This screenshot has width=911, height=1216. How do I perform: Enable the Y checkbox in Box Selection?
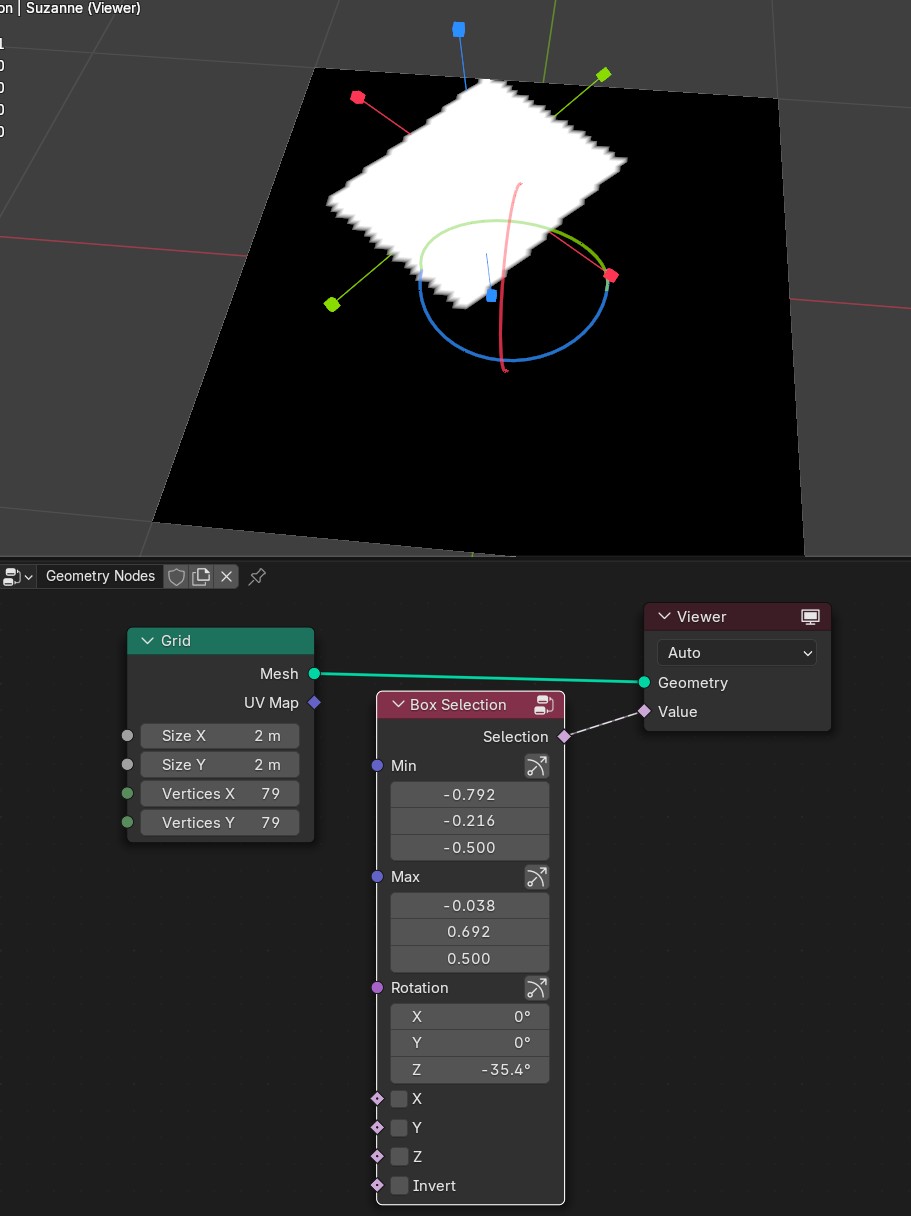click(x=399, y=1128)
